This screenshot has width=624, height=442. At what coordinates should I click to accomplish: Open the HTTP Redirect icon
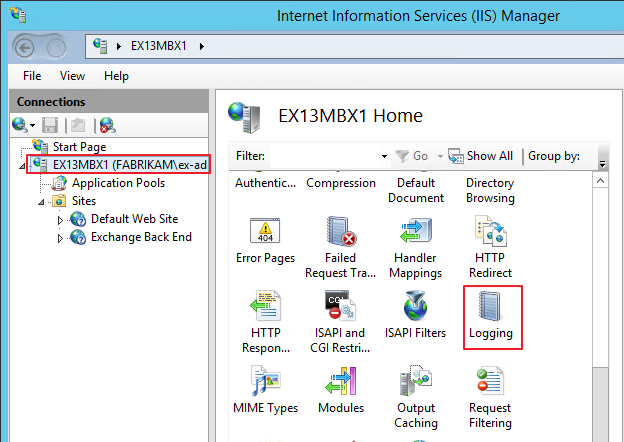pyautogui.click(x=491, y=231)
